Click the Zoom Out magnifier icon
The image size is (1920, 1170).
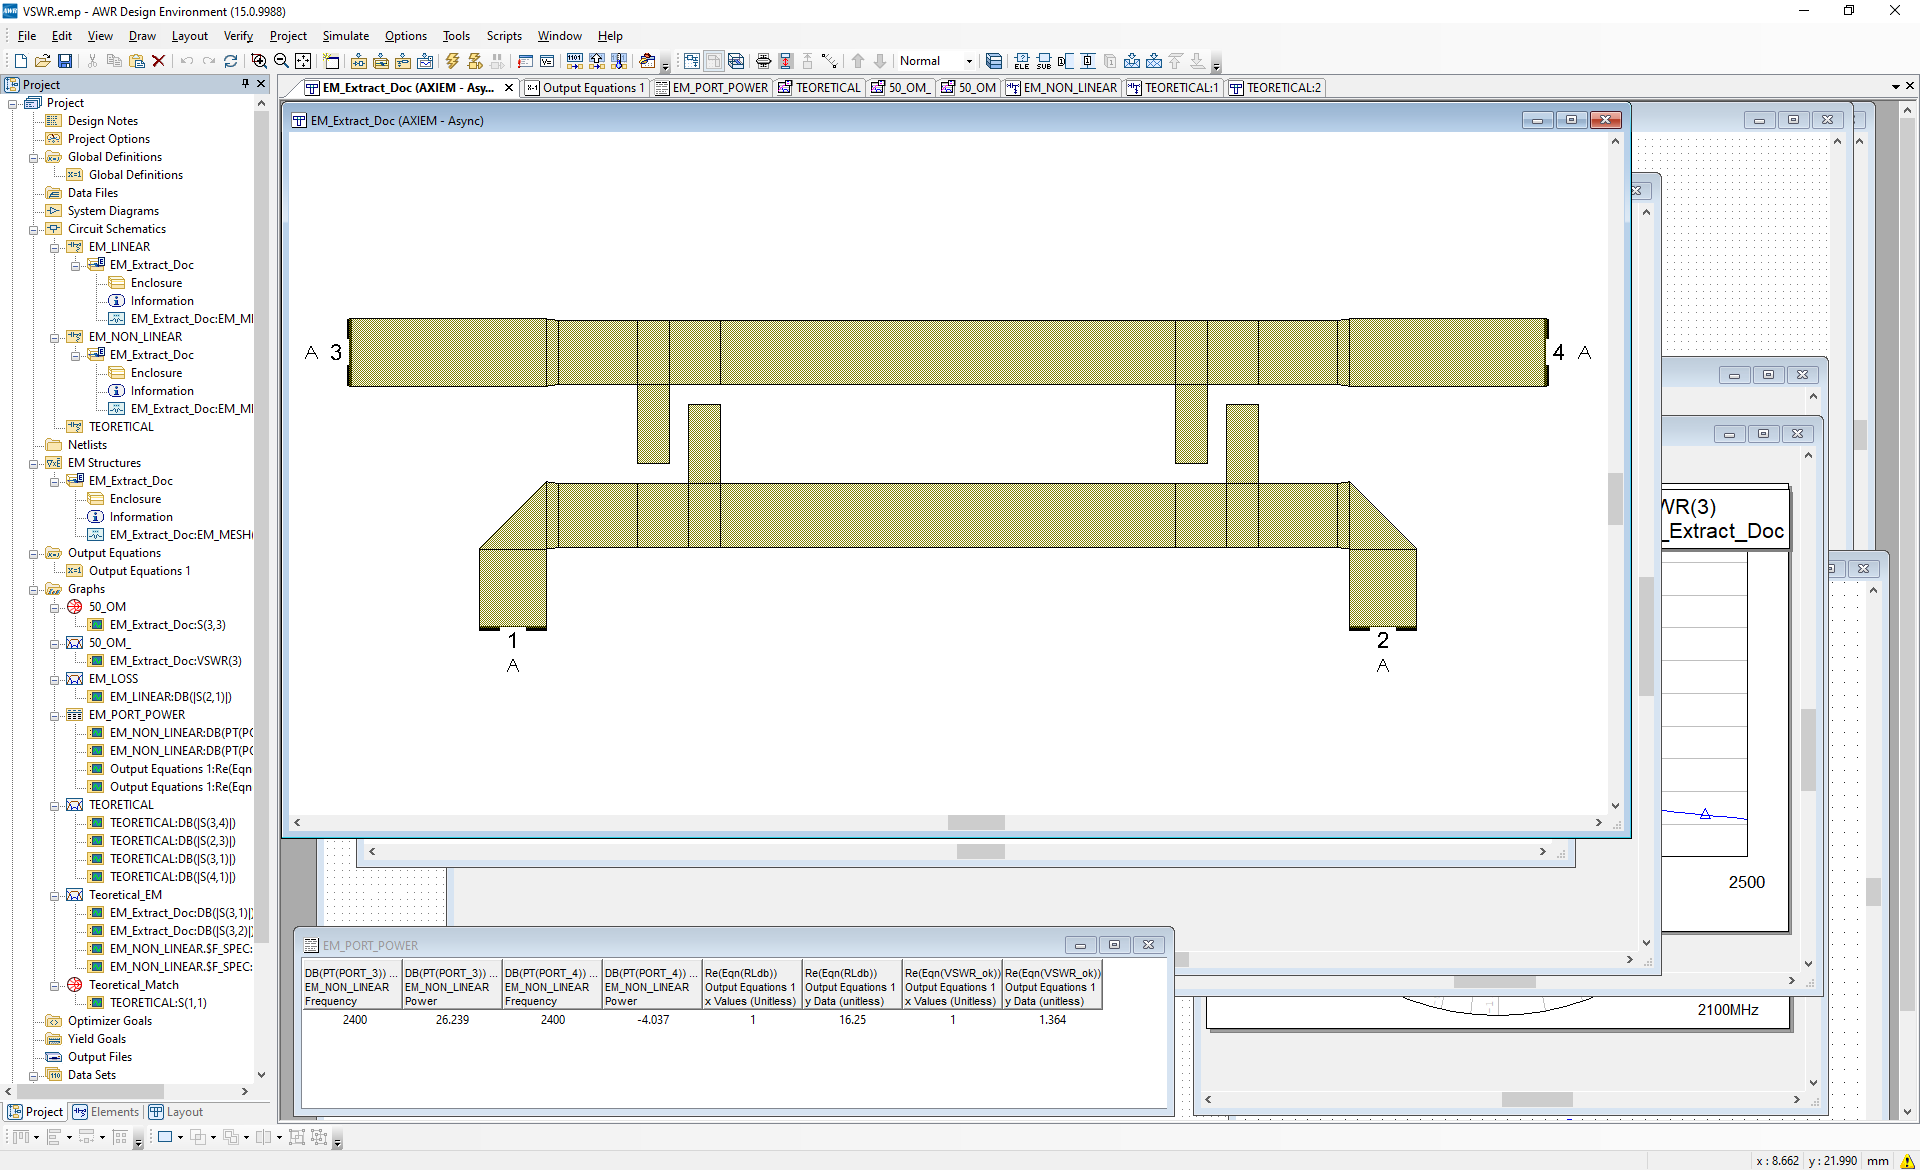281,61
